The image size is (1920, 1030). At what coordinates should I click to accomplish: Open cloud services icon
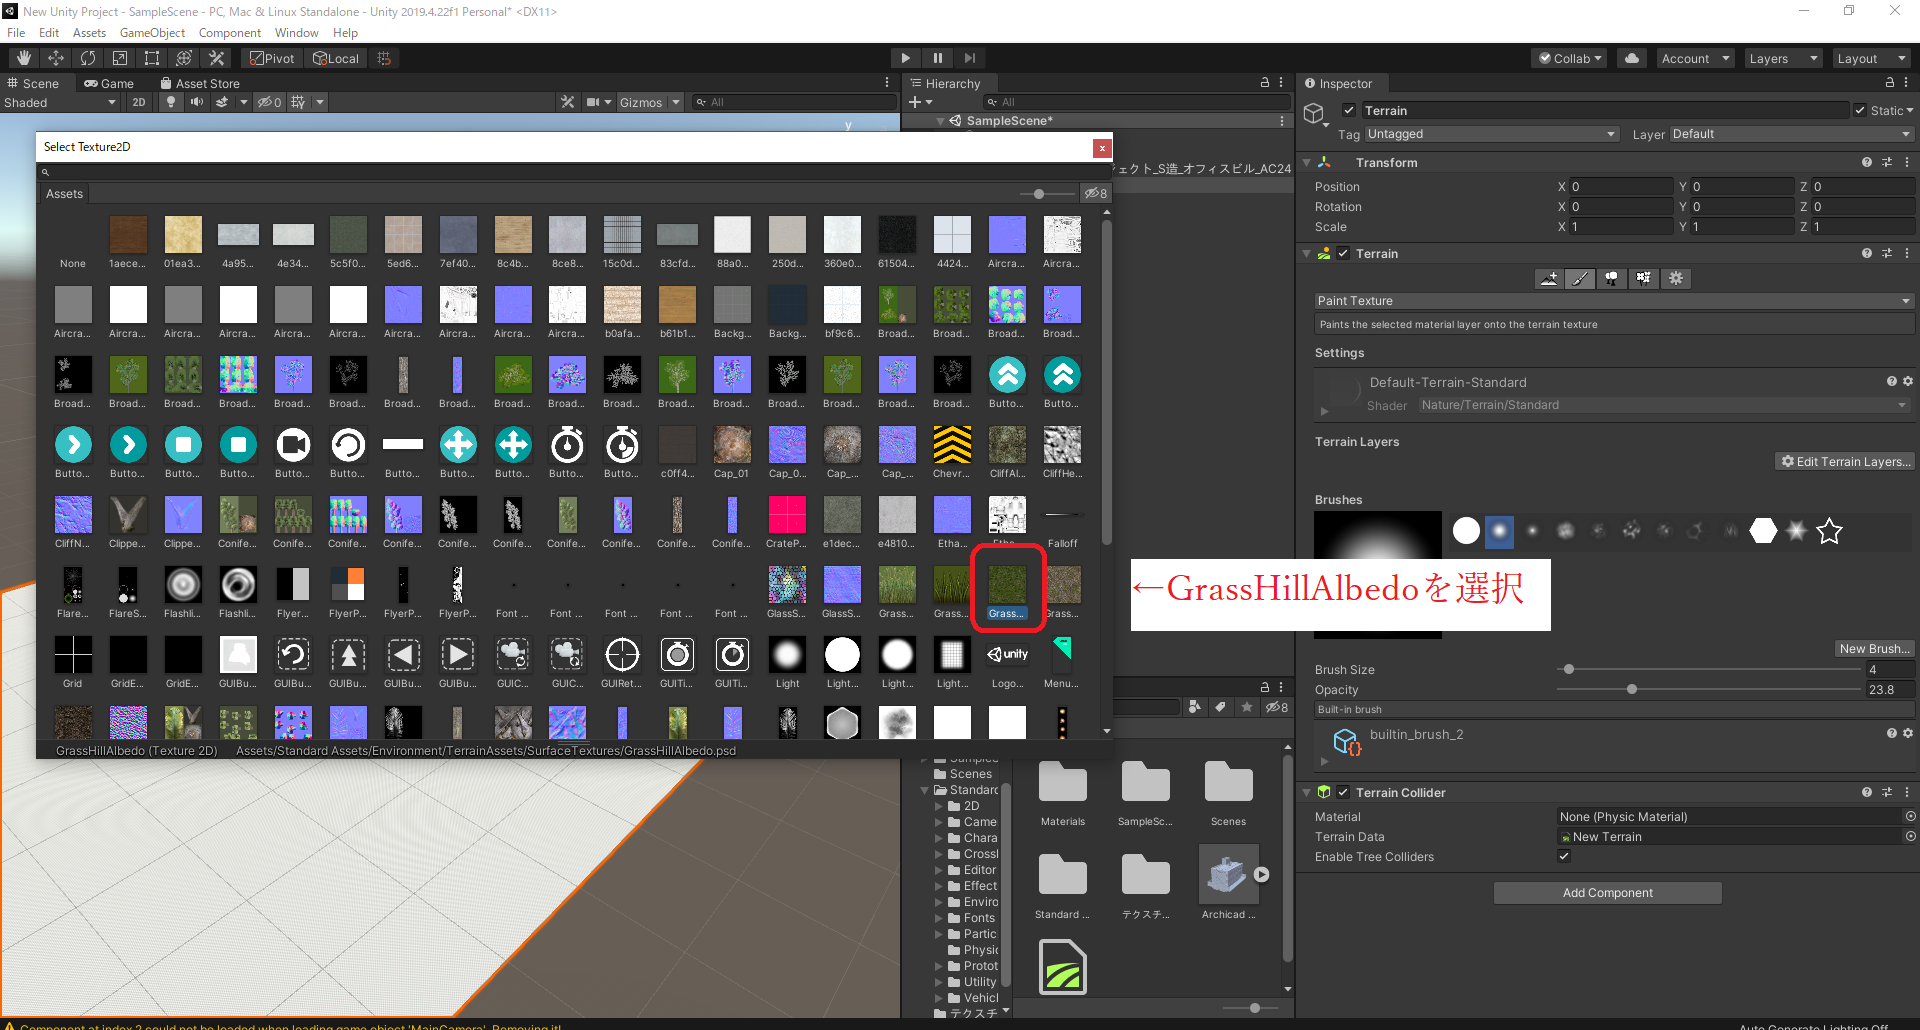[x=1632, y=58]
